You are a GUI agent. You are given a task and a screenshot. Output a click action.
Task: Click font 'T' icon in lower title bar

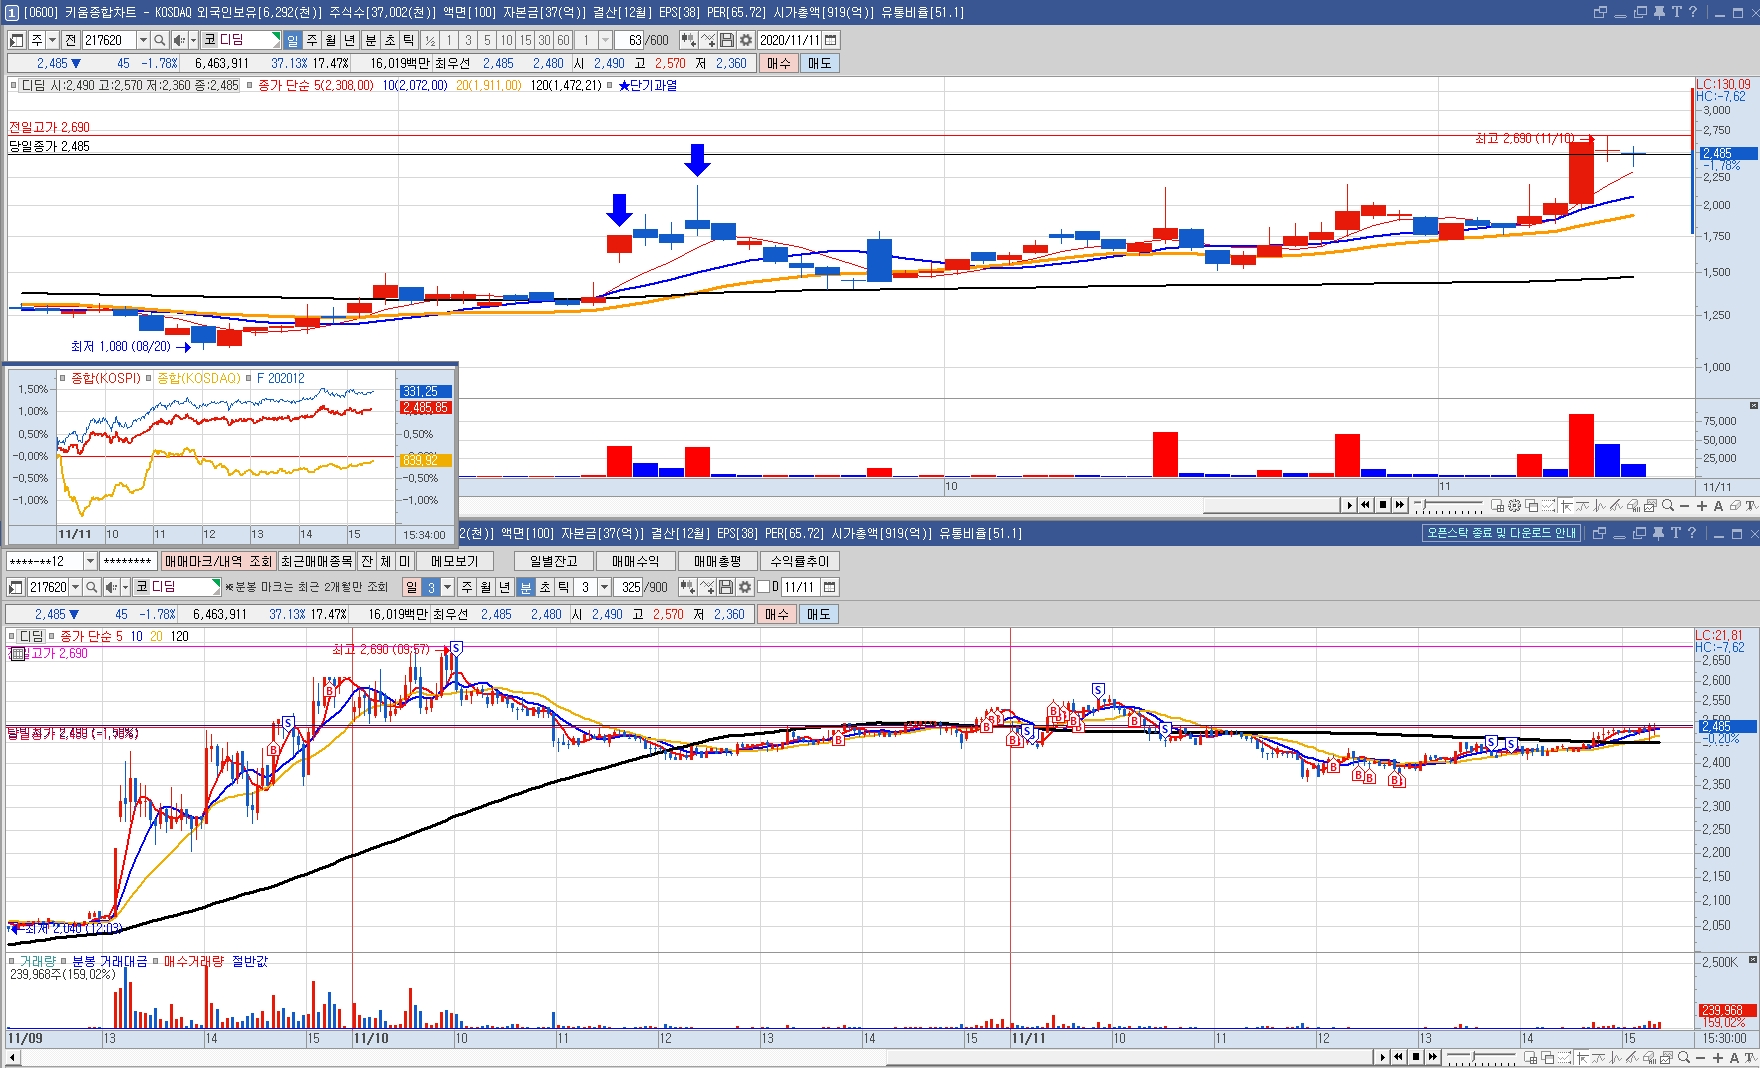pos(1676,533)
